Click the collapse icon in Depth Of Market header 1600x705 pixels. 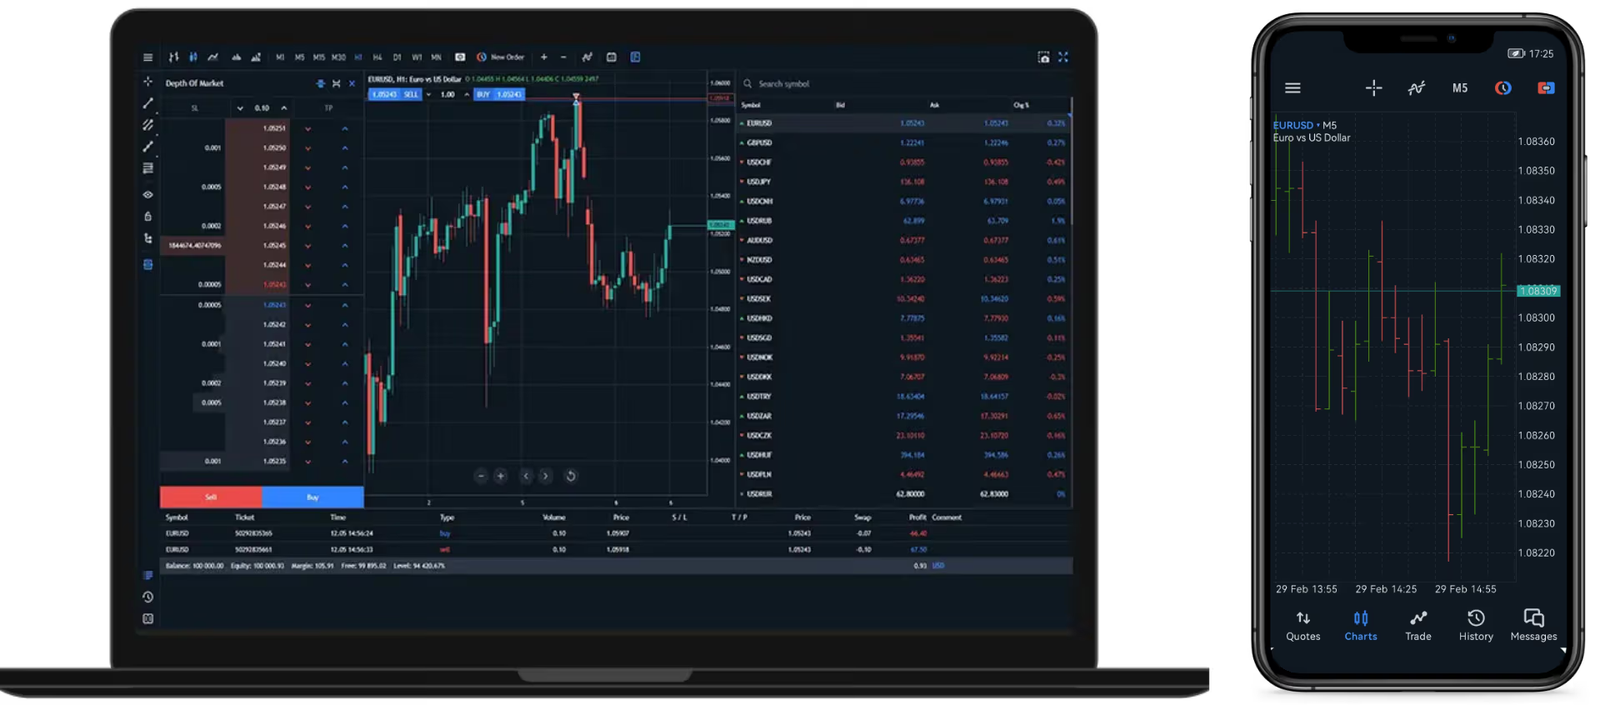click(x=336, y=84)
